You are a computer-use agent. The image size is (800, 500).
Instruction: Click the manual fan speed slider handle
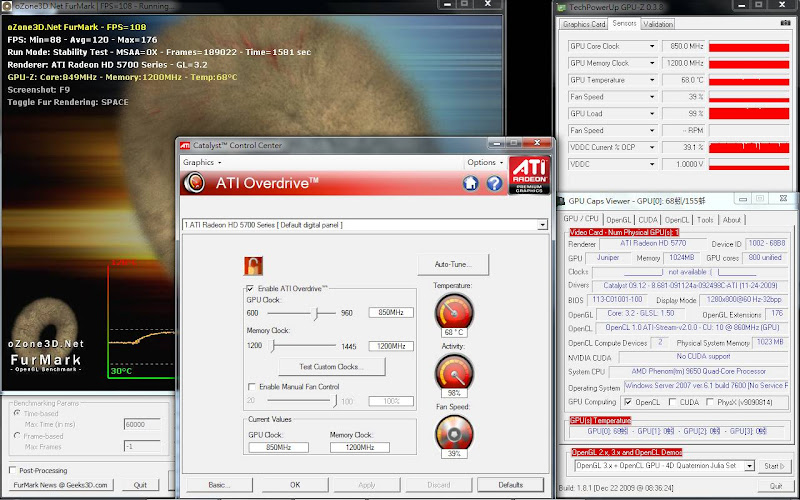point(335,401)
